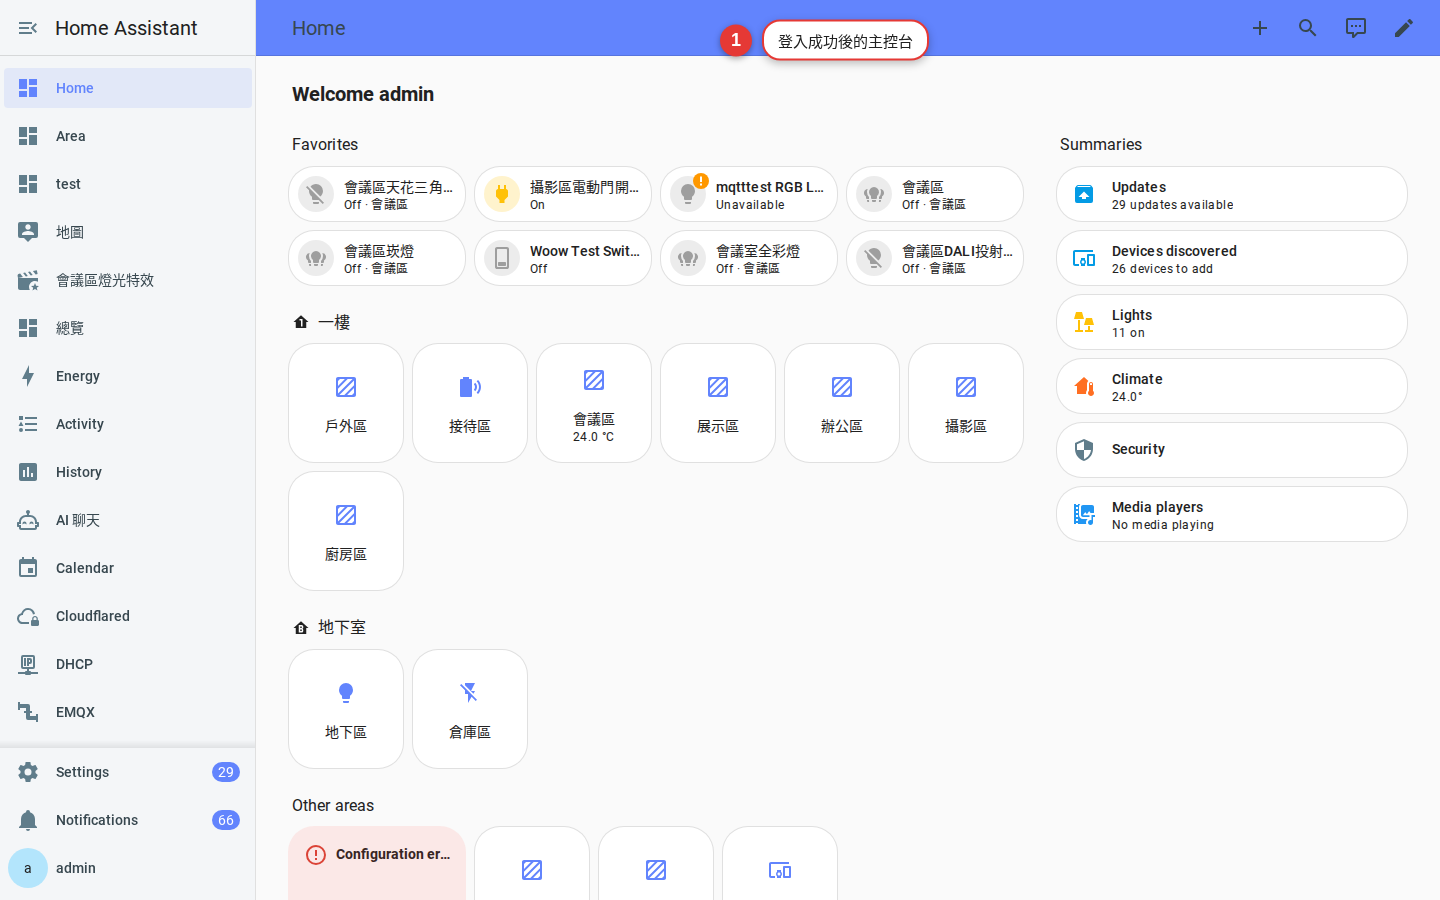Click the Settings gear icon
This screenshot has height=900, width=1440.
click(x=28, y=772)
